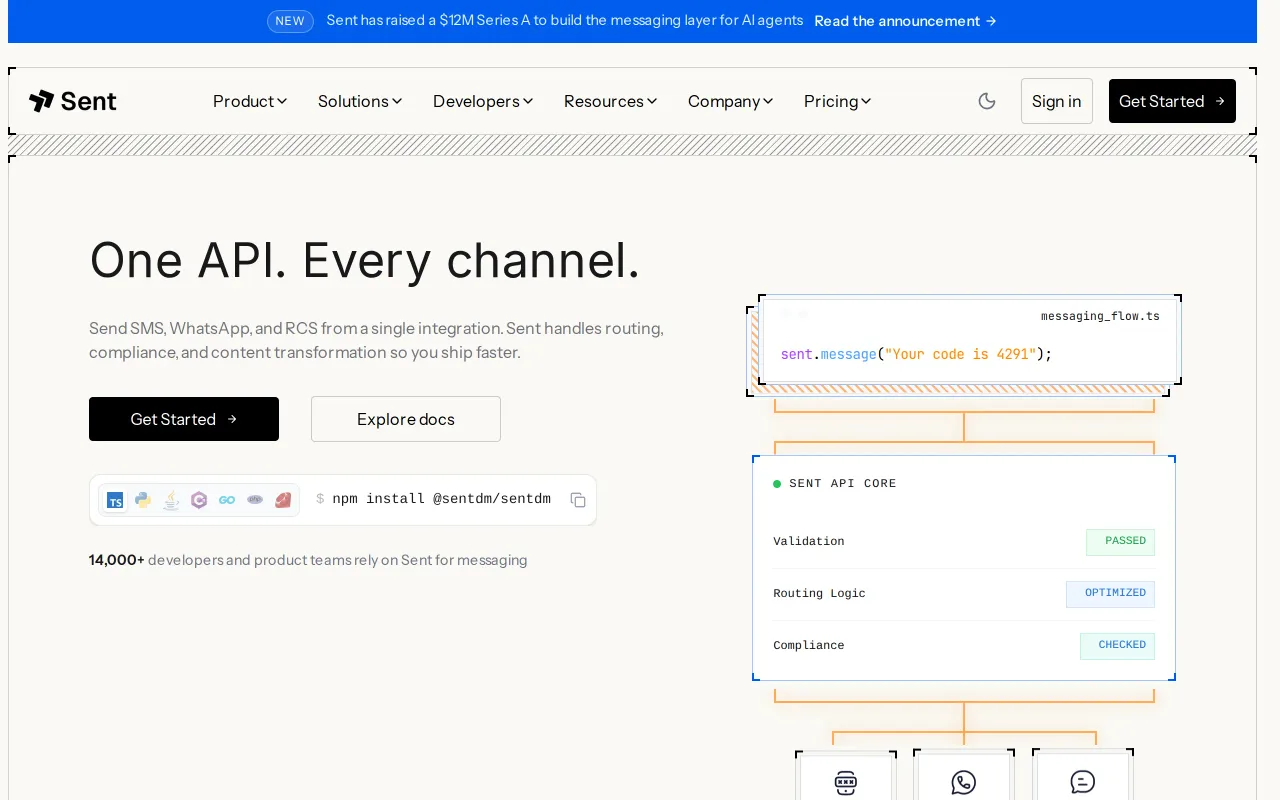Click the hero Get Started button
1280x800 pixels.
tap(184, 419)
